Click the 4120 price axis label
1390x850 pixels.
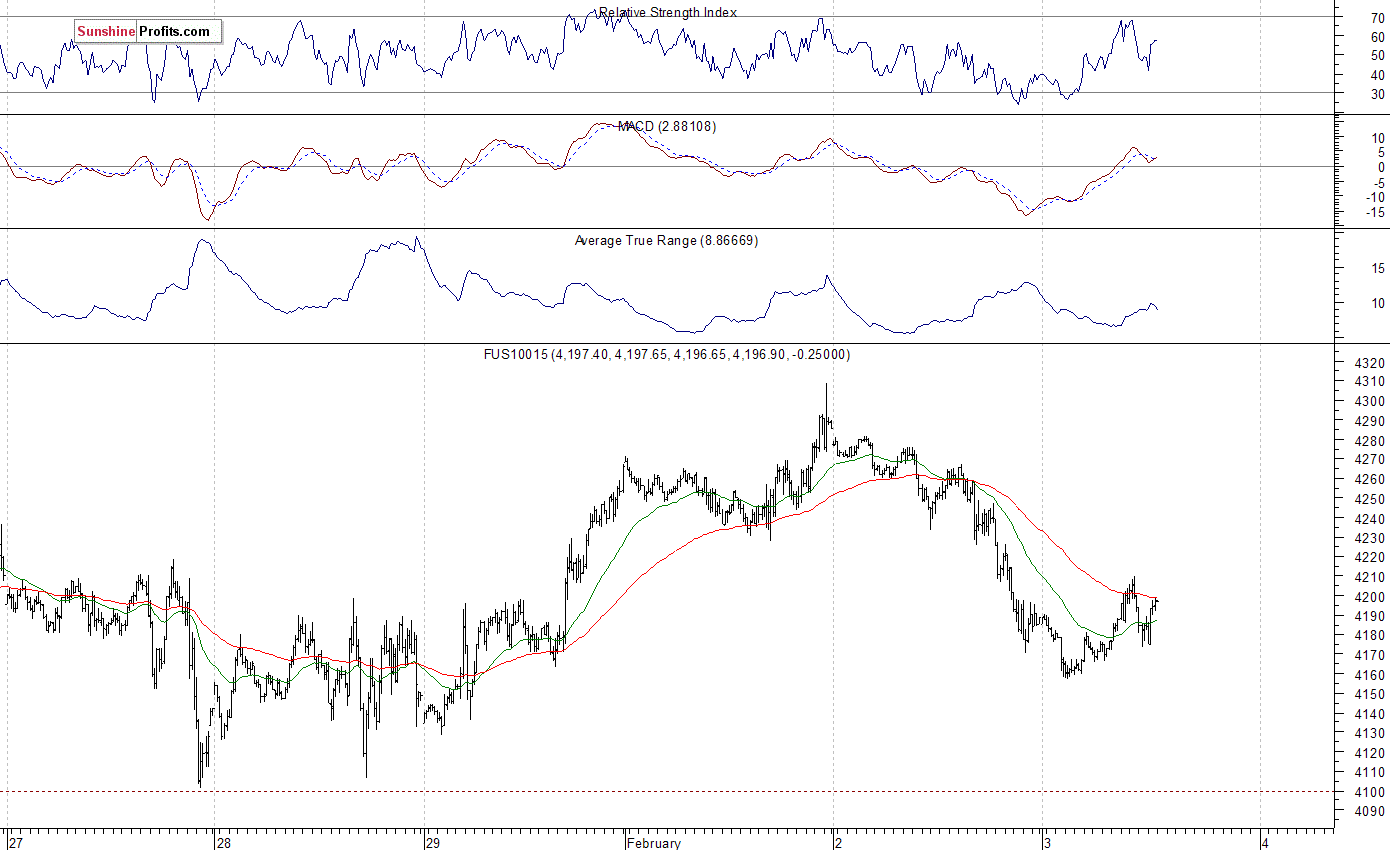click(1371, 753)
